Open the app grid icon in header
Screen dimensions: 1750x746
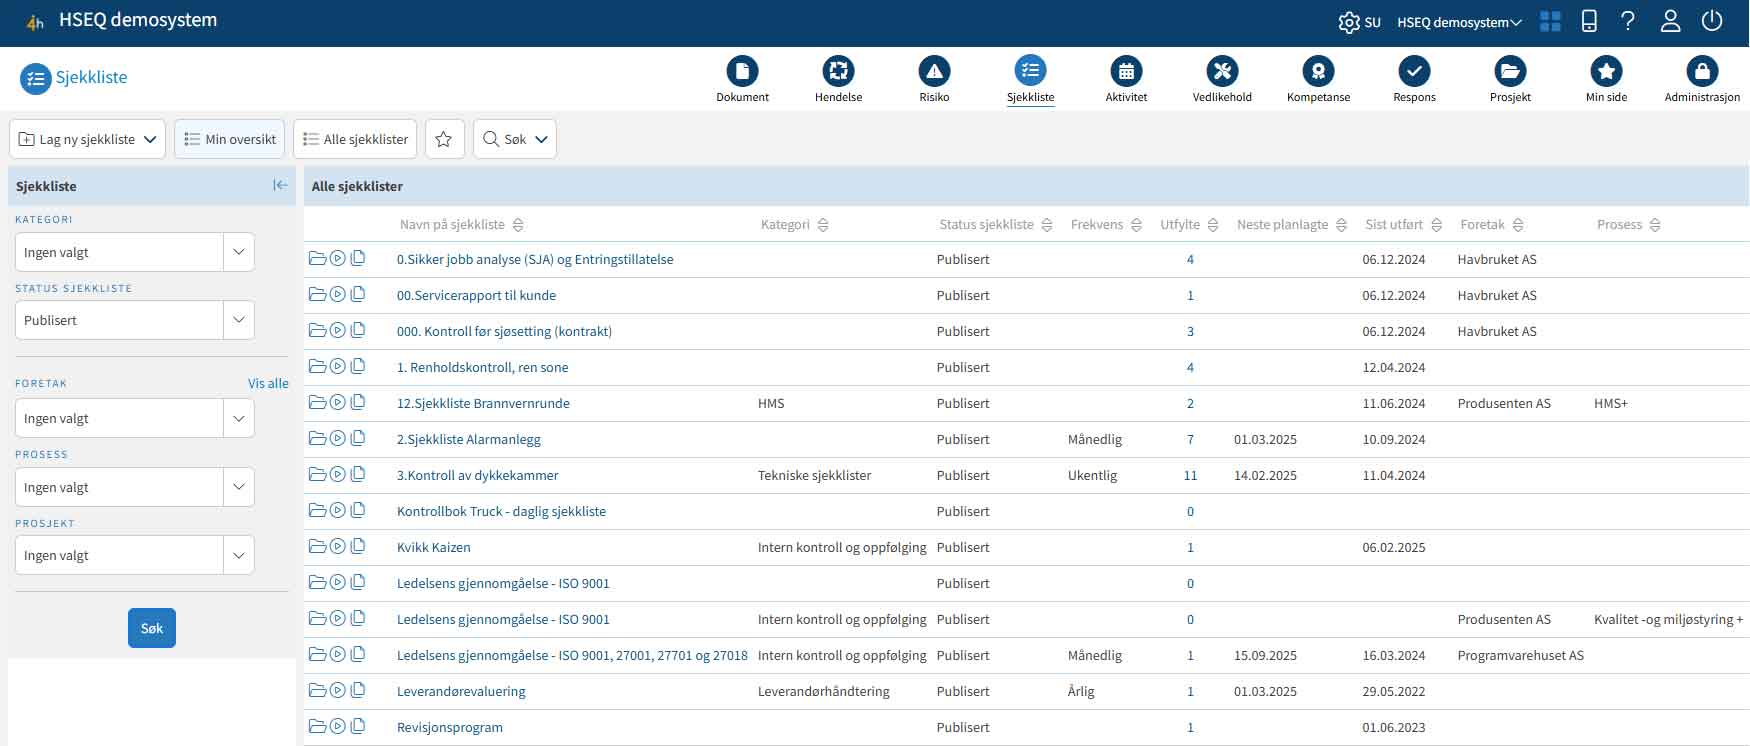[x=1550, y=21]
